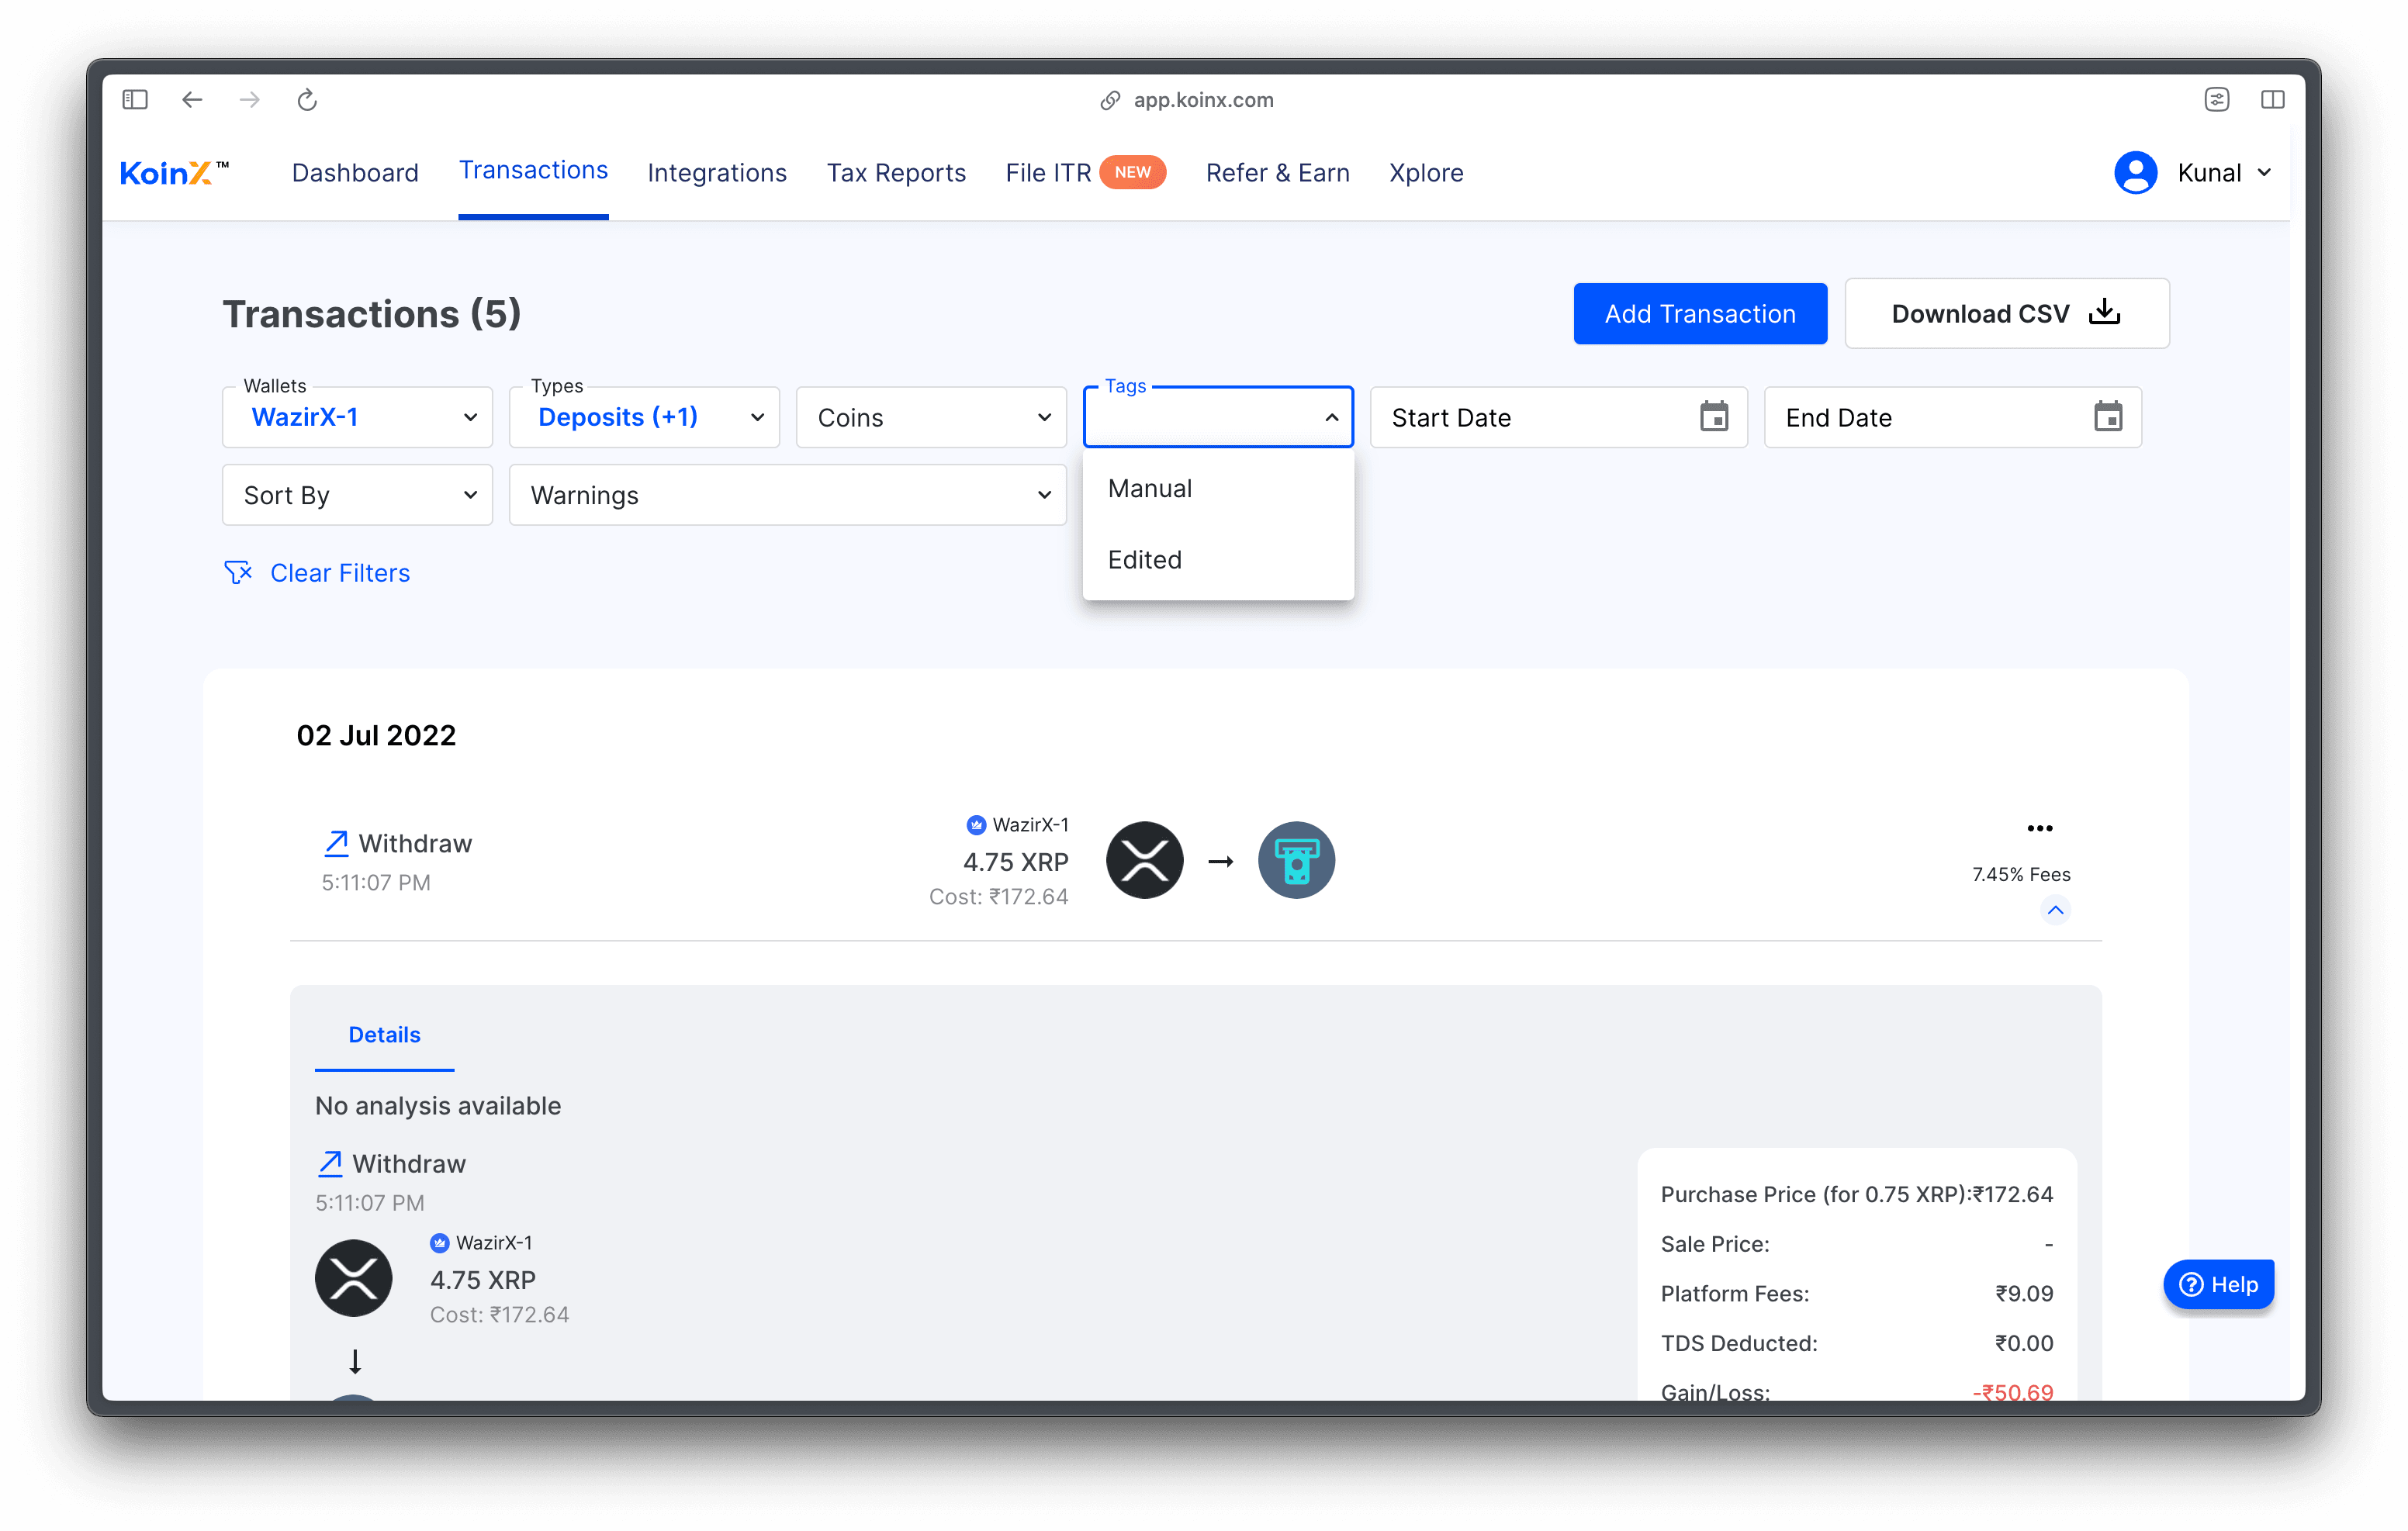Select Edited tag option

coord(1218,560)
